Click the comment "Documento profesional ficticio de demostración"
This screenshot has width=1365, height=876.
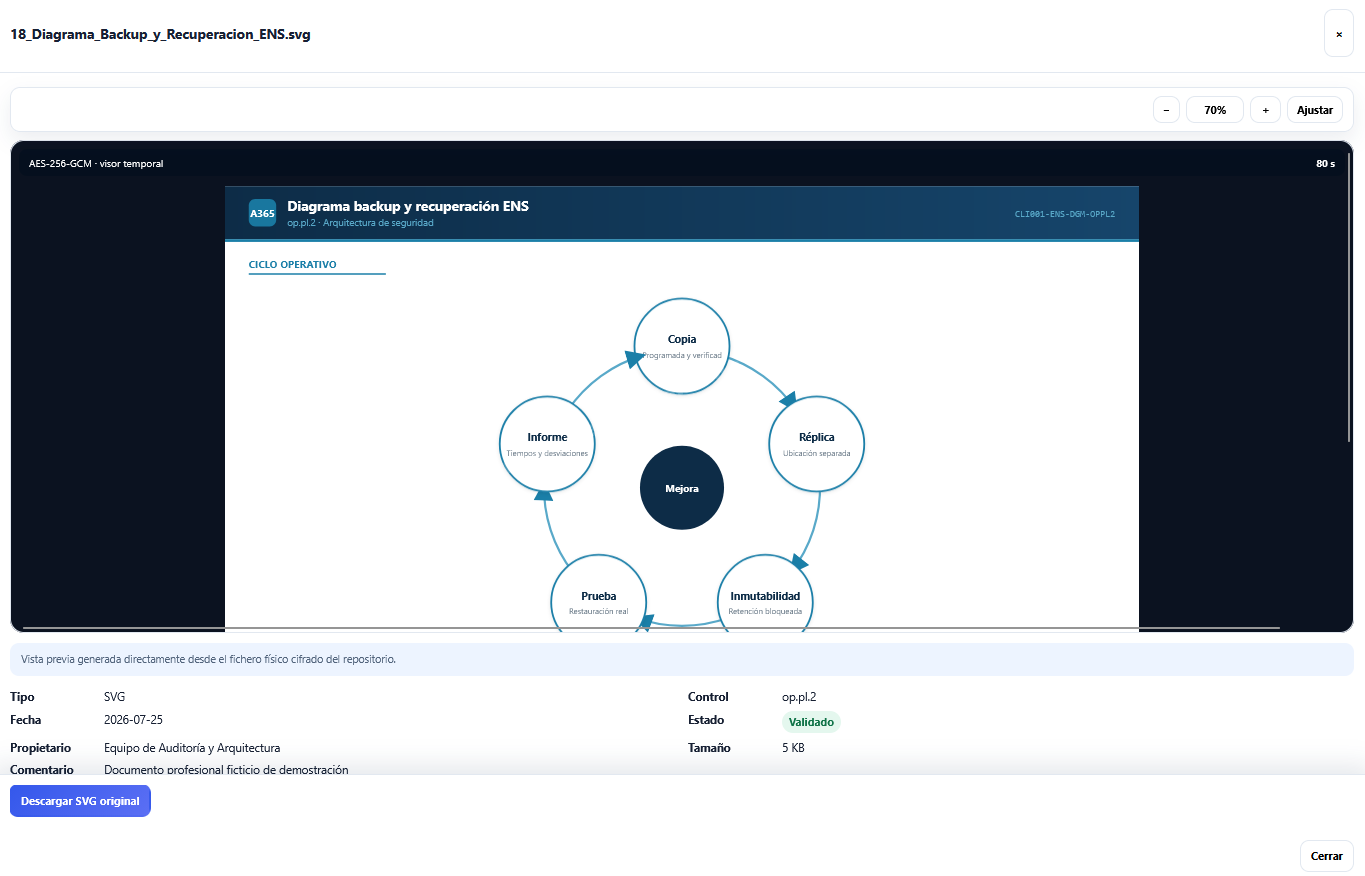226,770
